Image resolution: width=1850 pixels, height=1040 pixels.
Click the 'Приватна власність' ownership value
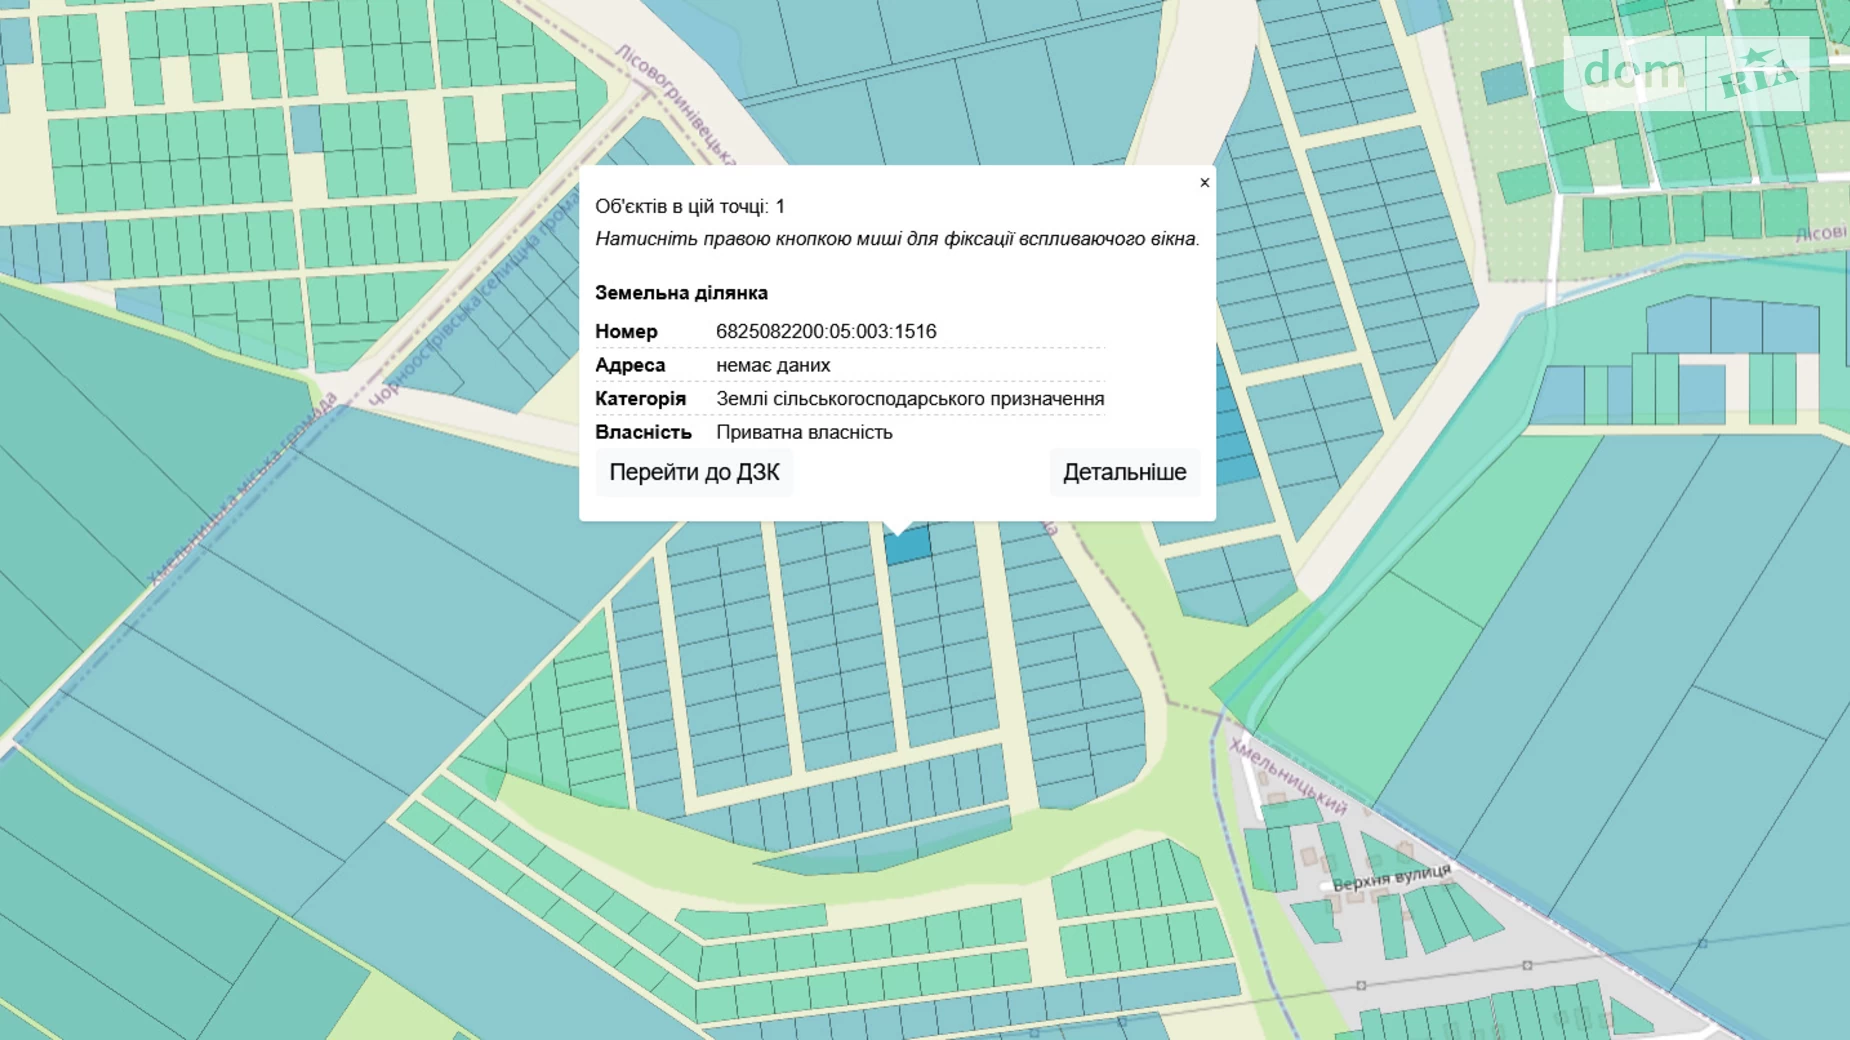tap(803, 433)
